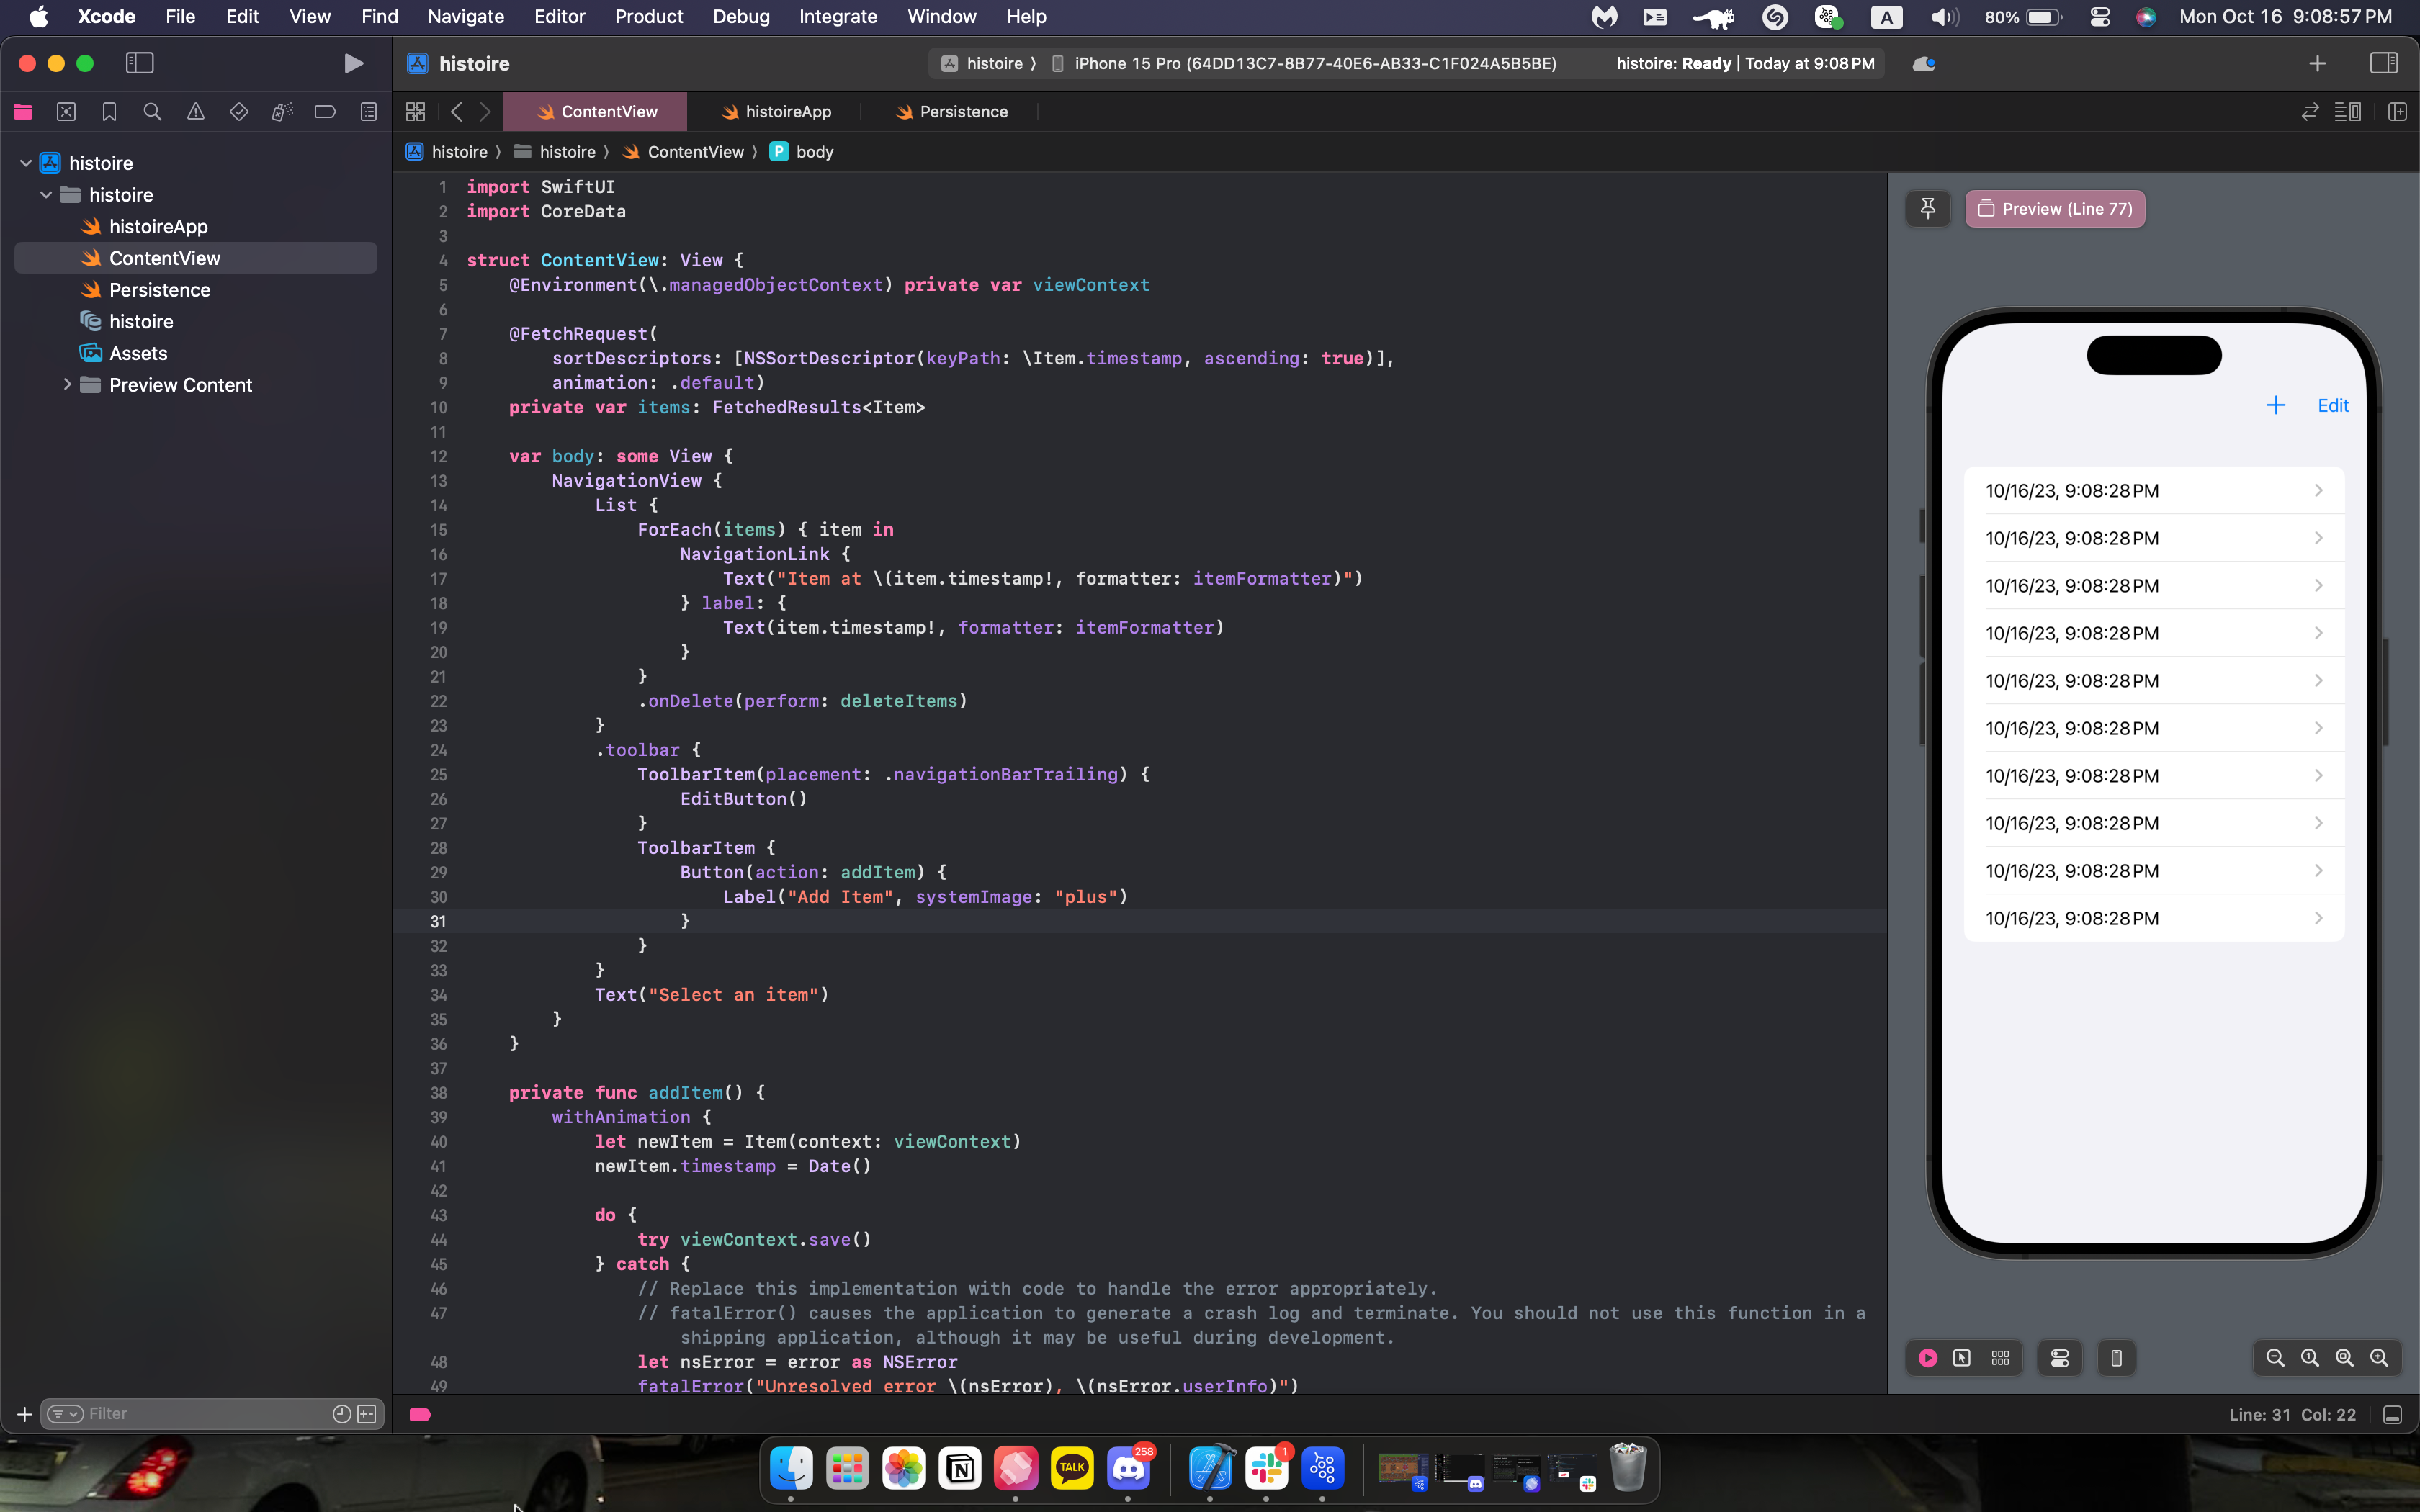Open the library with the plus button
This screenshot has height=1512, width=2420.
point(2318,64)
